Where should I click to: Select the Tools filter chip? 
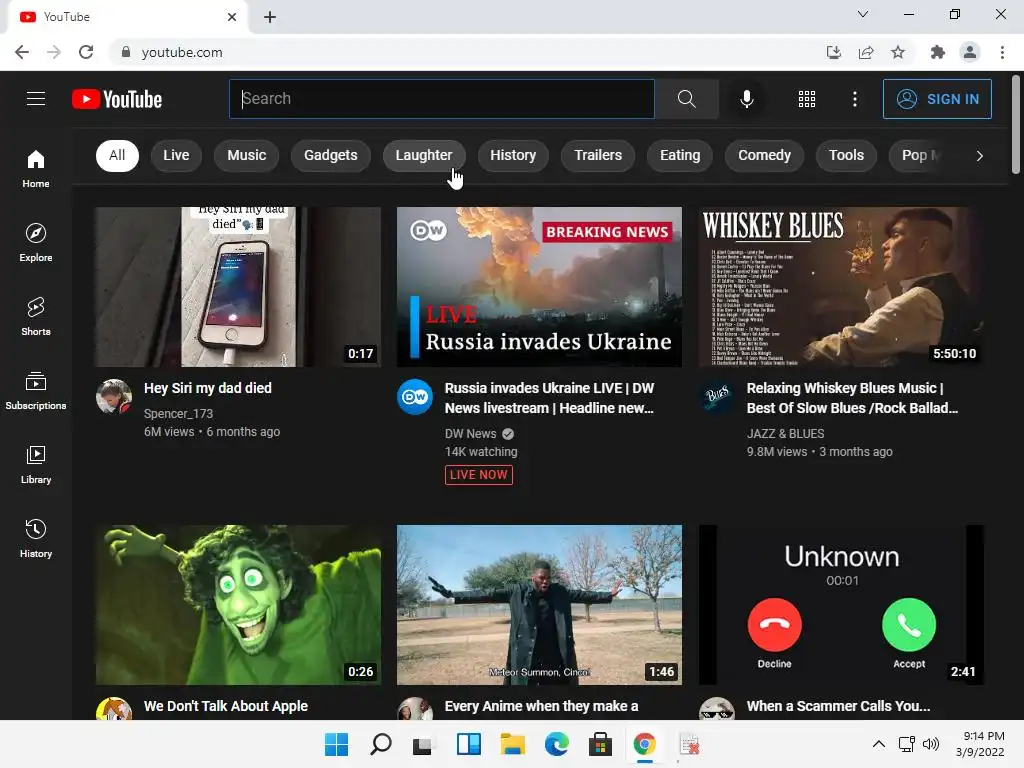pyautogui.click(x=846, y=155)
